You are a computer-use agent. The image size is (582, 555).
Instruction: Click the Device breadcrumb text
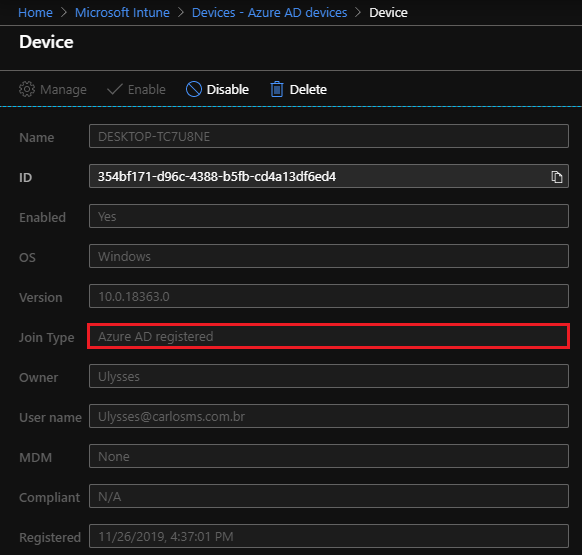(x=388, y=13)
